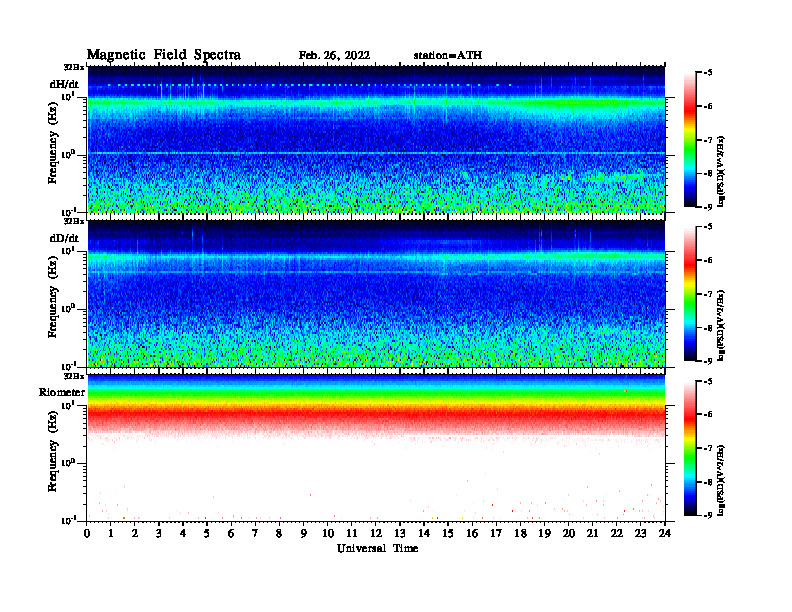Click the '-7' value on dD/dt colorbar
The image size is (792, 612).
pyautogui.click(x=708, y=294)
